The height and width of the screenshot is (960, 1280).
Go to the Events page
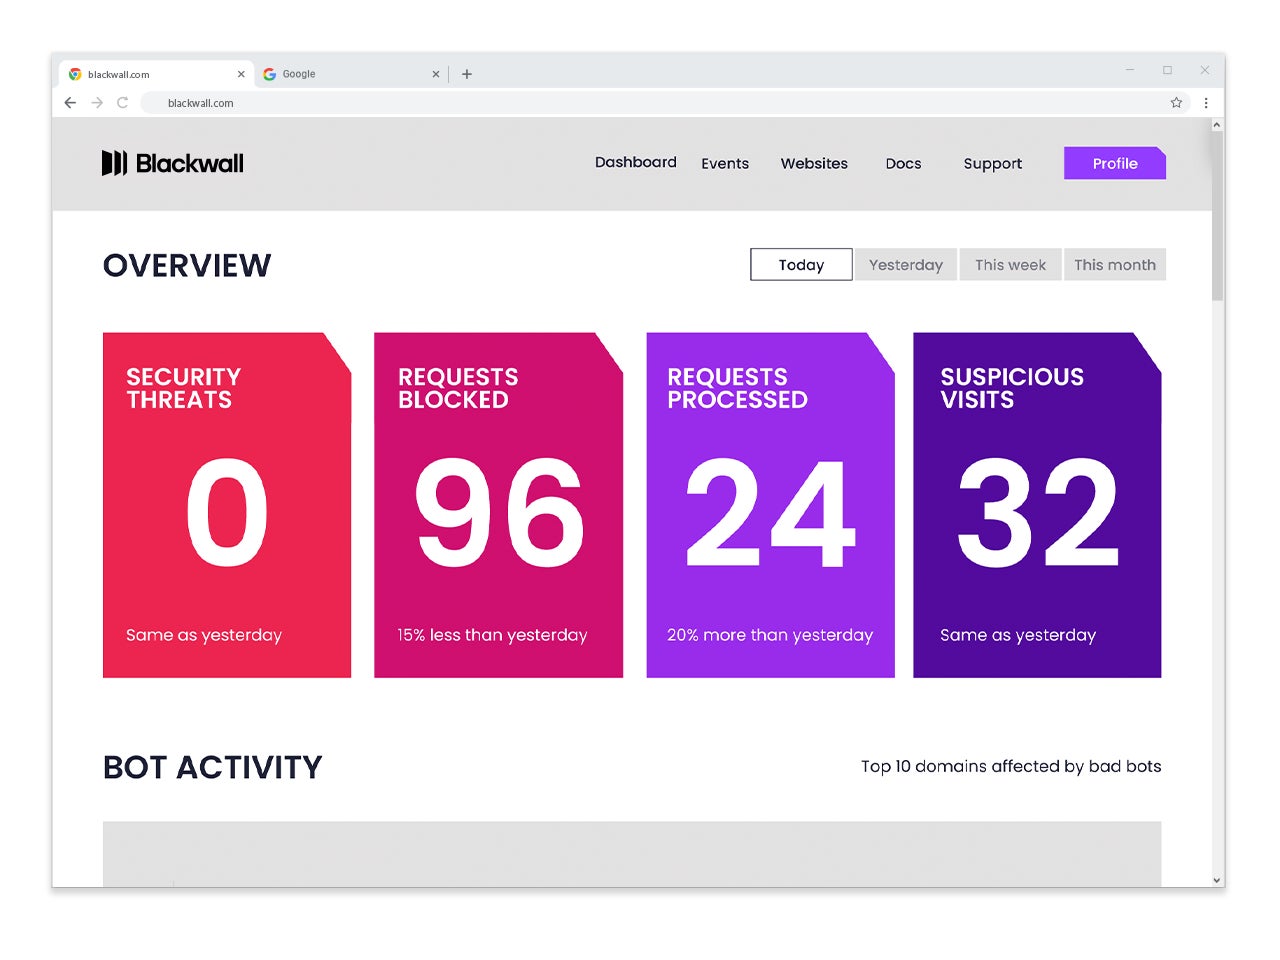[x=725, y=164]
